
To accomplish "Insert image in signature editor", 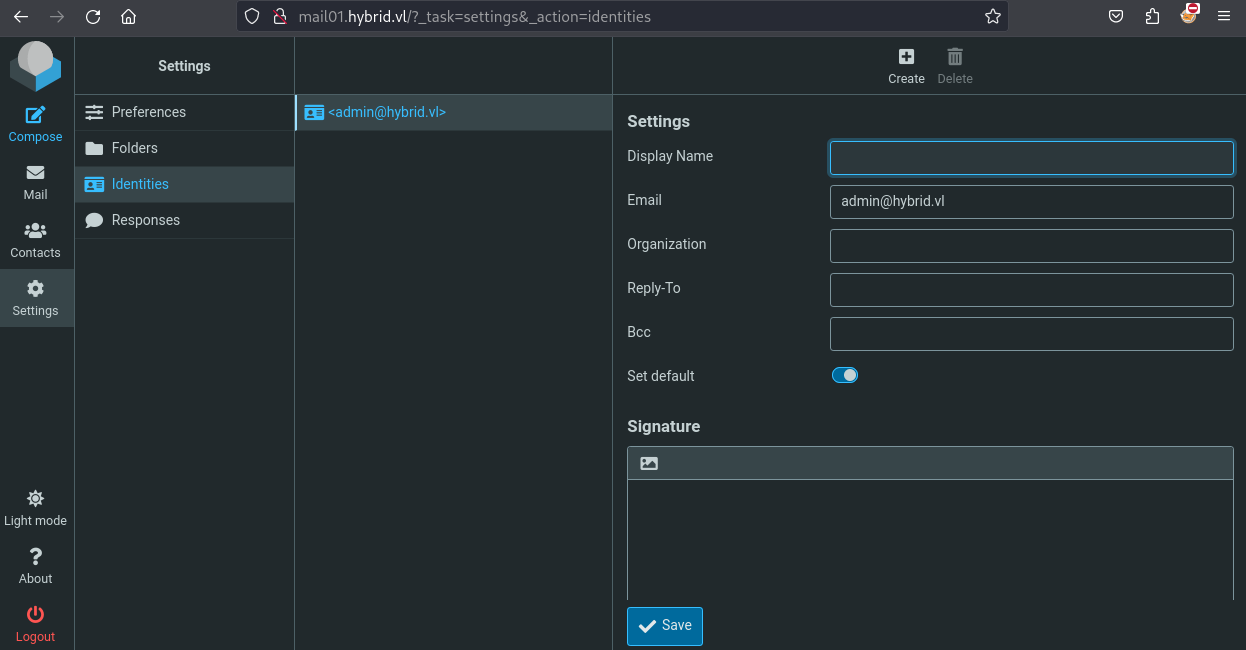I will (x=649, y=463).
